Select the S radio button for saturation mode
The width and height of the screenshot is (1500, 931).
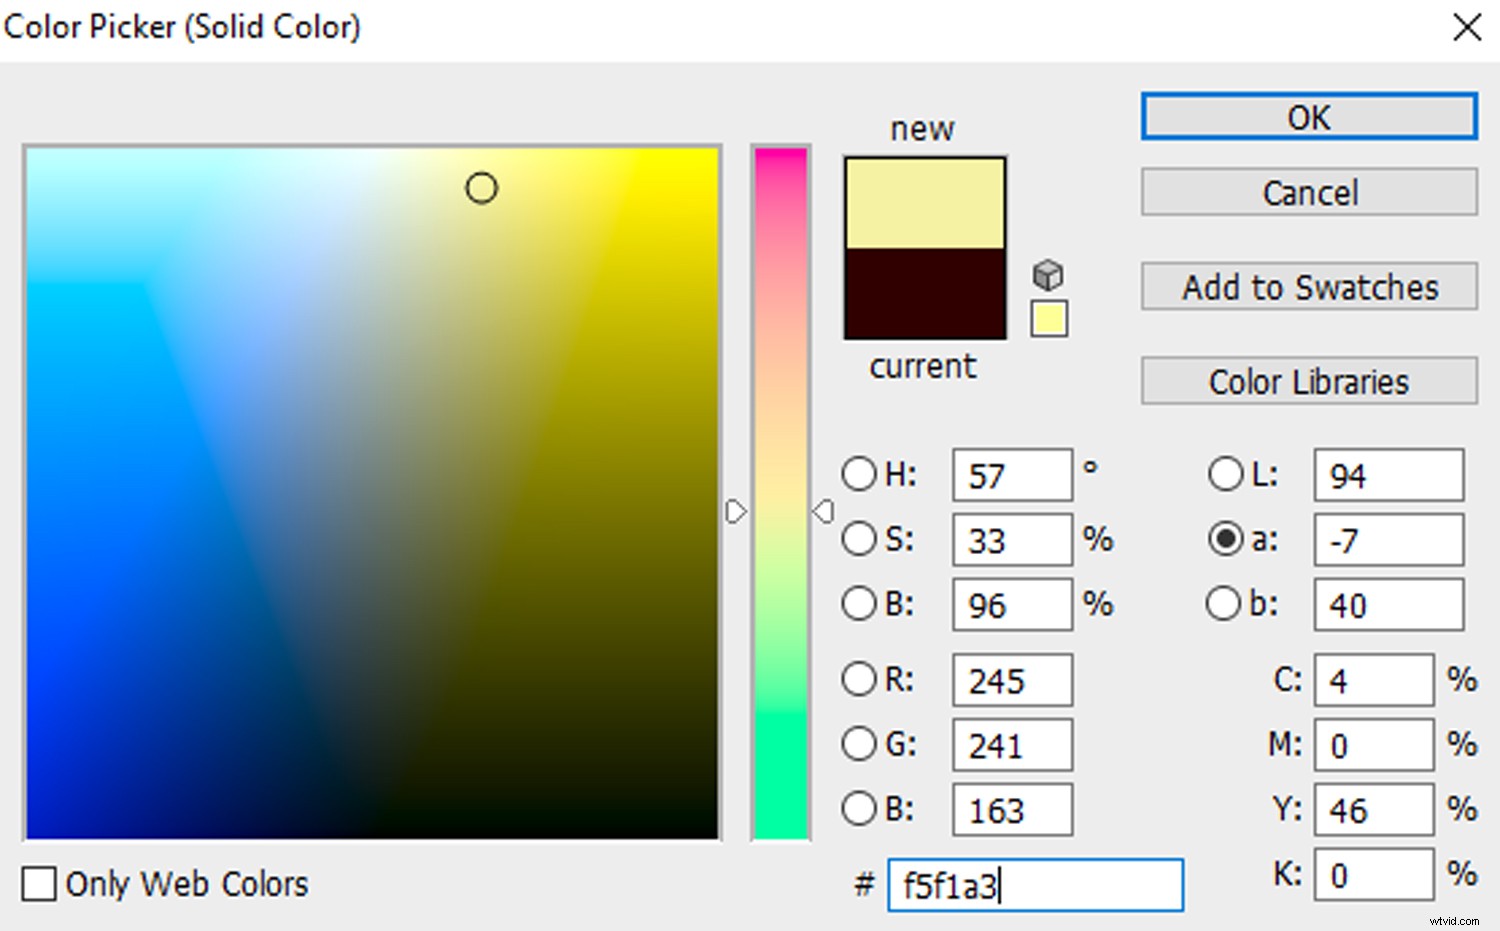click(859, 539)
